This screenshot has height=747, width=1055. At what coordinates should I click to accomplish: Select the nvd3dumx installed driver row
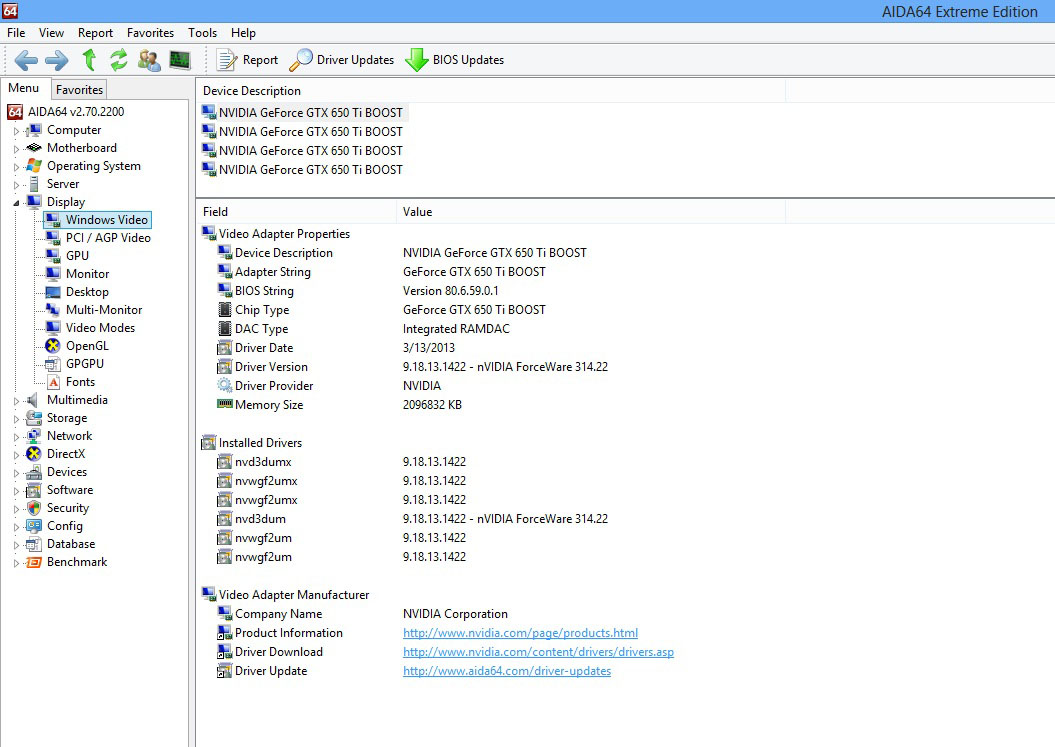(x=341, y=462)
